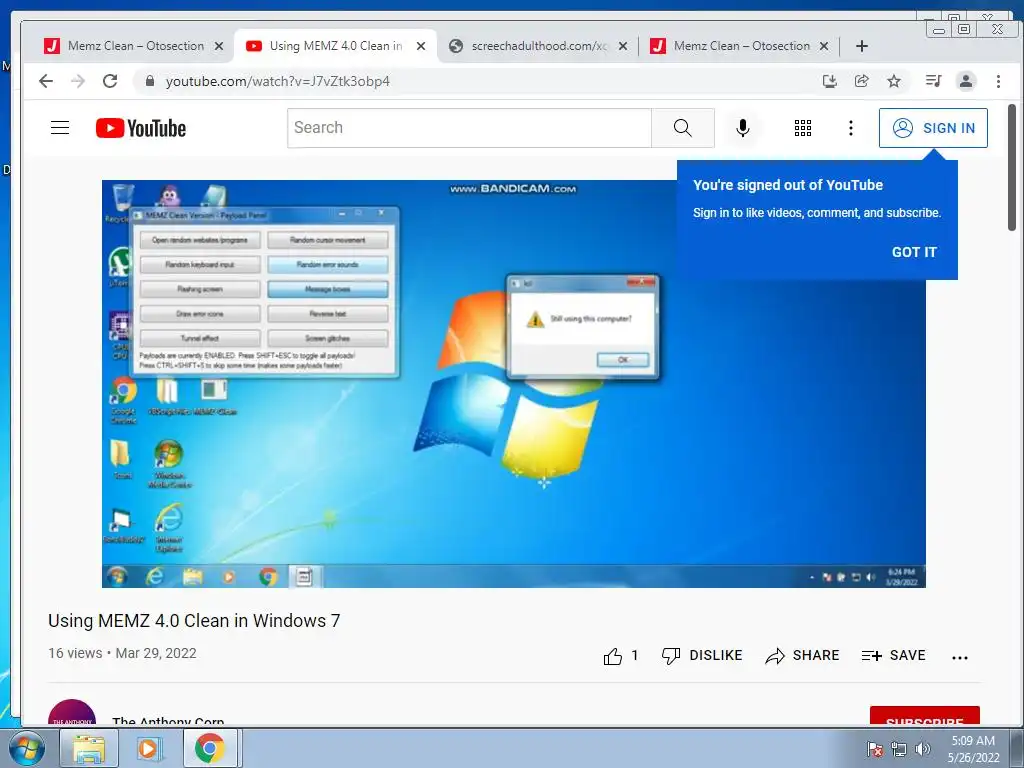Go to YouTube home via logo

pyautogui.click(x=141, y=128)
